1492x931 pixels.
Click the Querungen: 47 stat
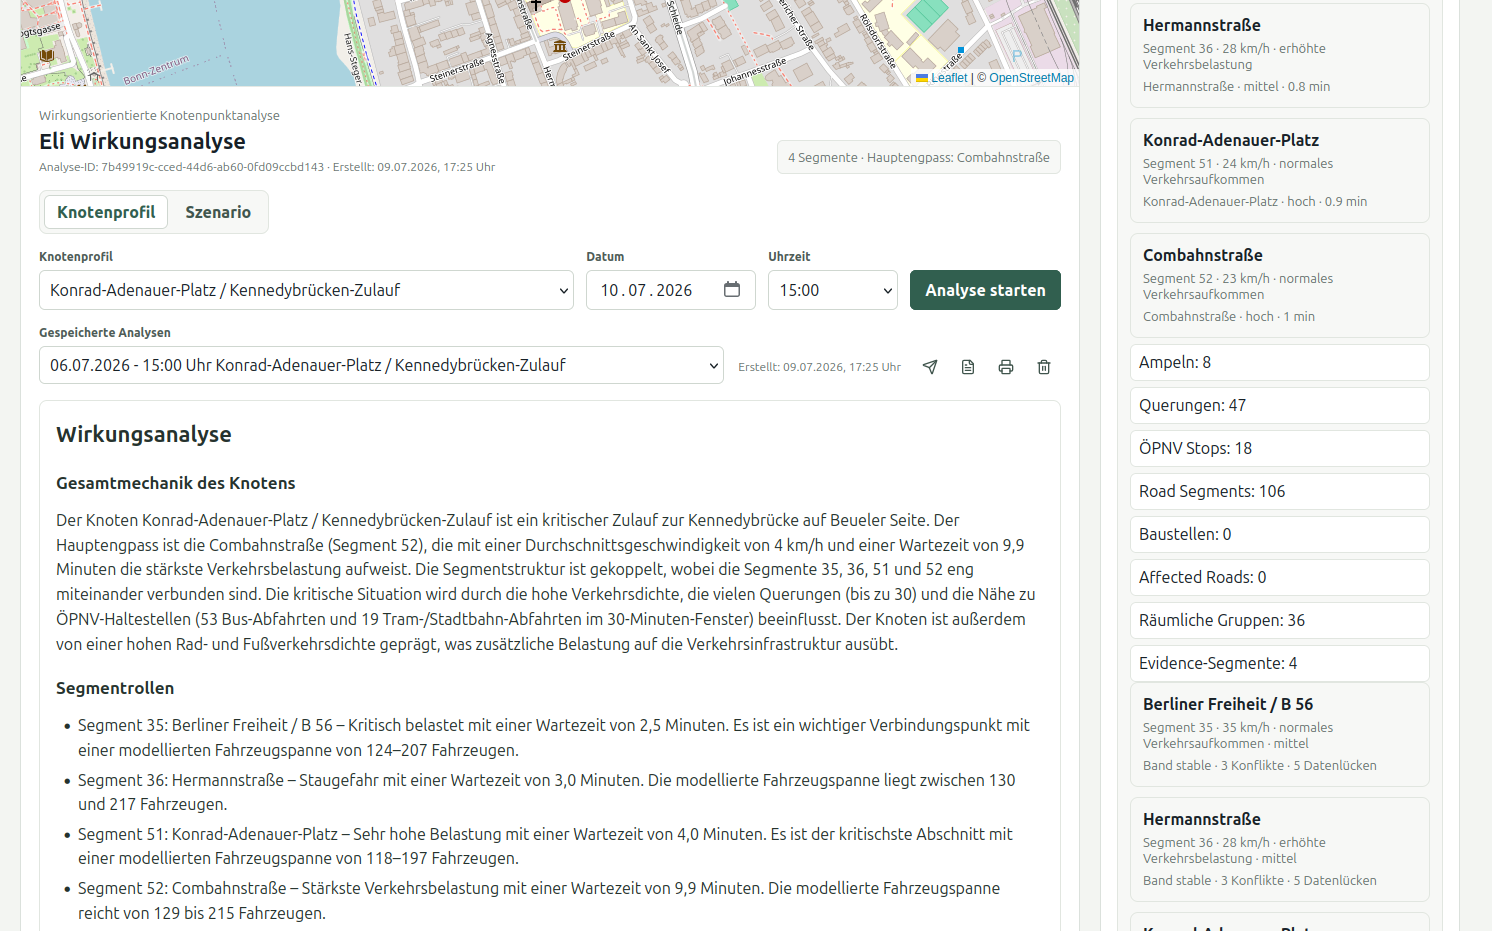point(1280,405)
